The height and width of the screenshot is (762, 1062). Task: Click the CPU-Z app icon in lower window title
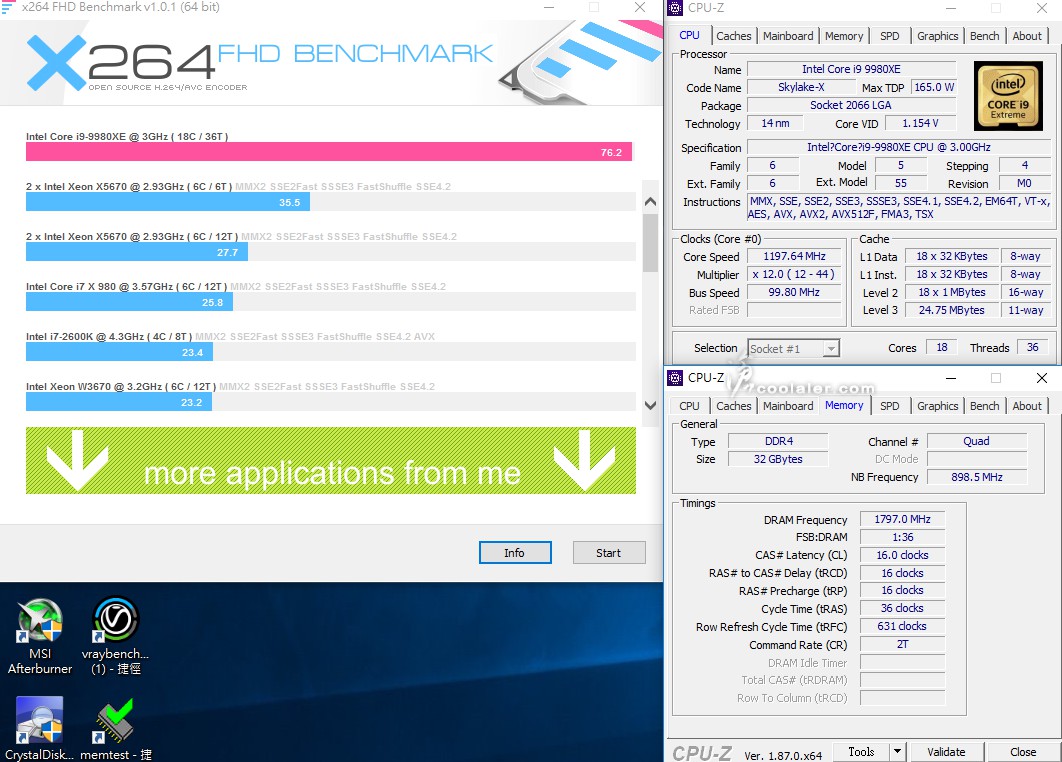[675, 377]
